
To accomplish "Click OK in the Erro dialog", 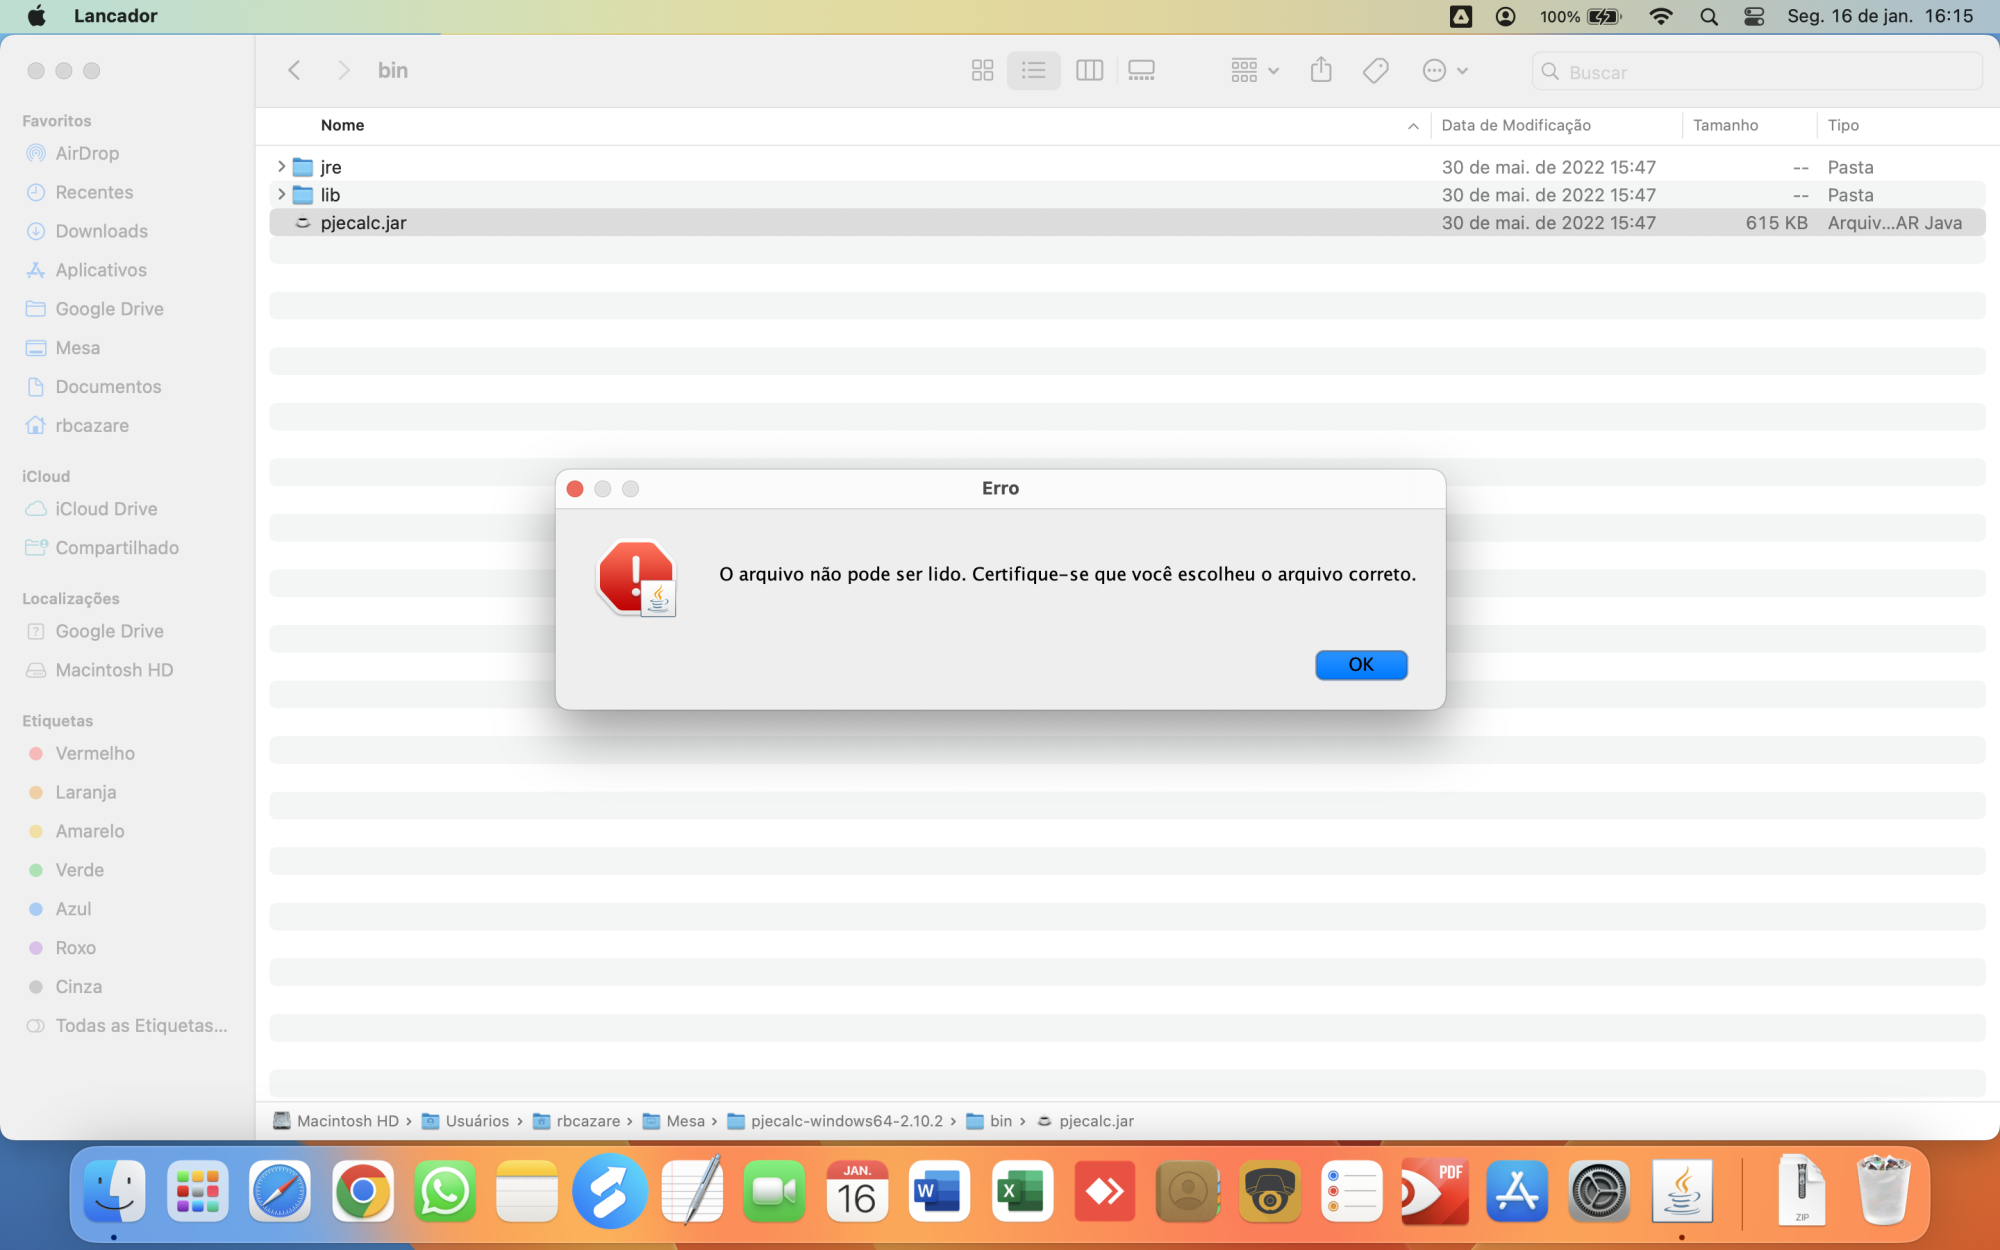I will [x=1360, y=665].
